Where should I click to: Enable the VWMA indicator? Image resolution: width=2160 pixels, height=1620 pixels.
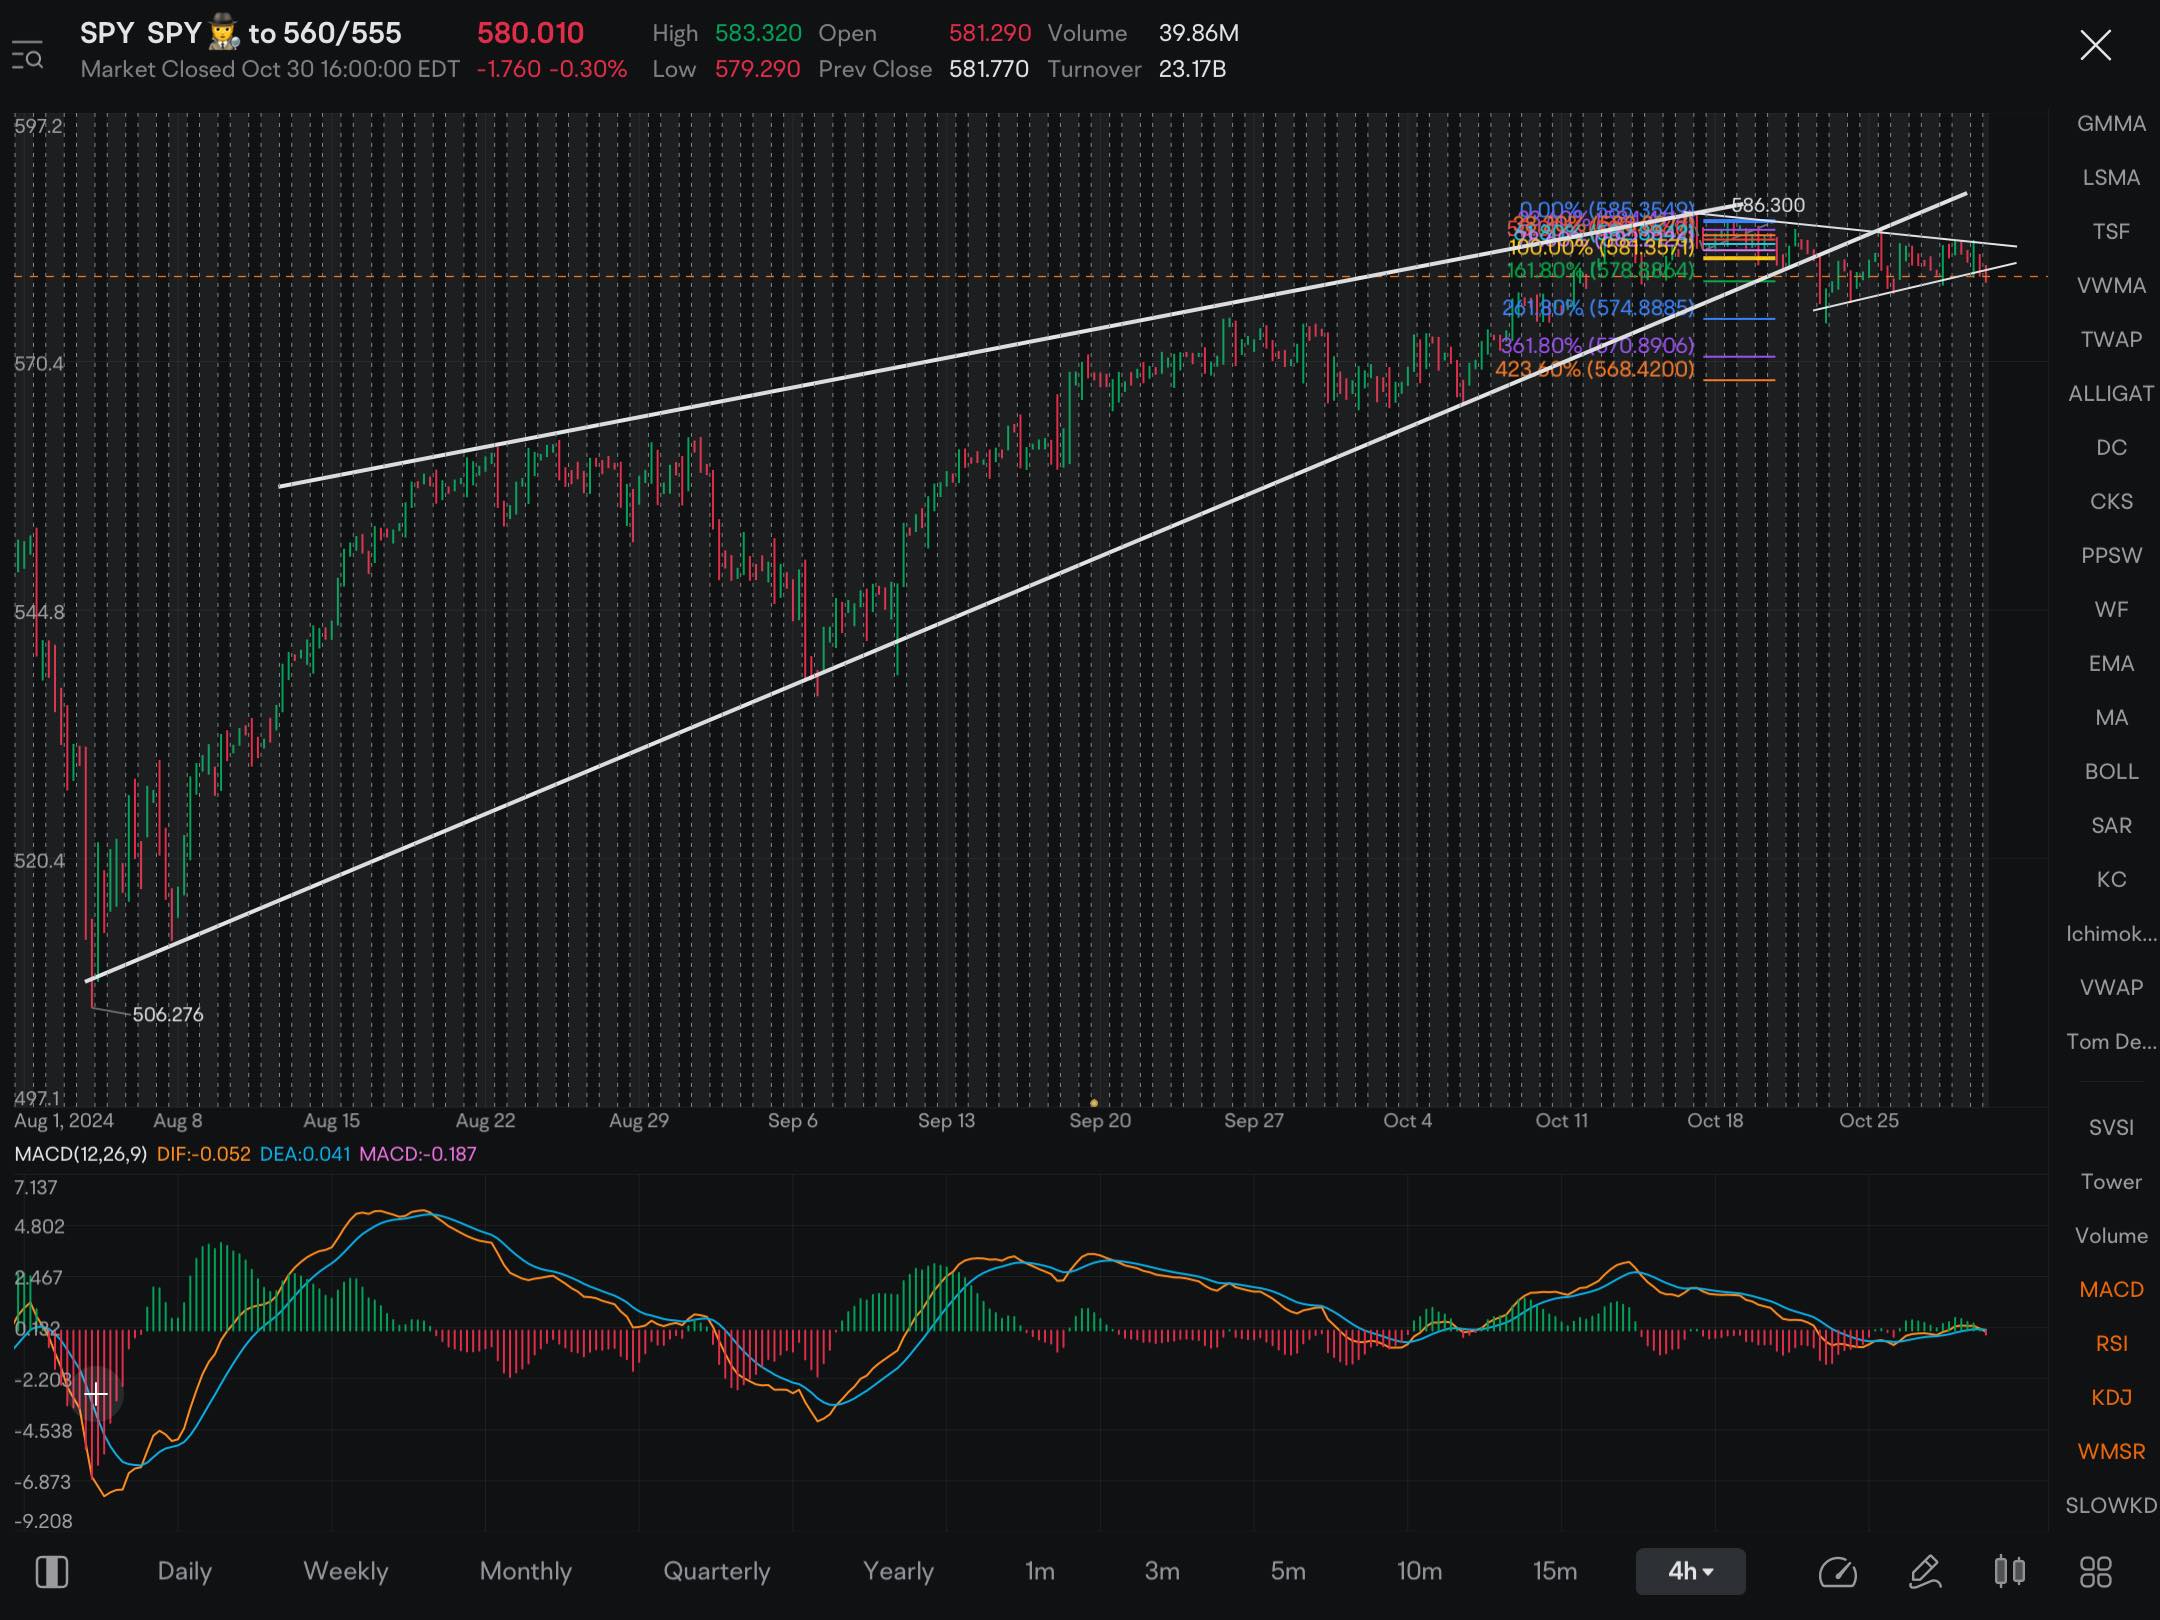pyautogui.click(x=2111, y=286)
